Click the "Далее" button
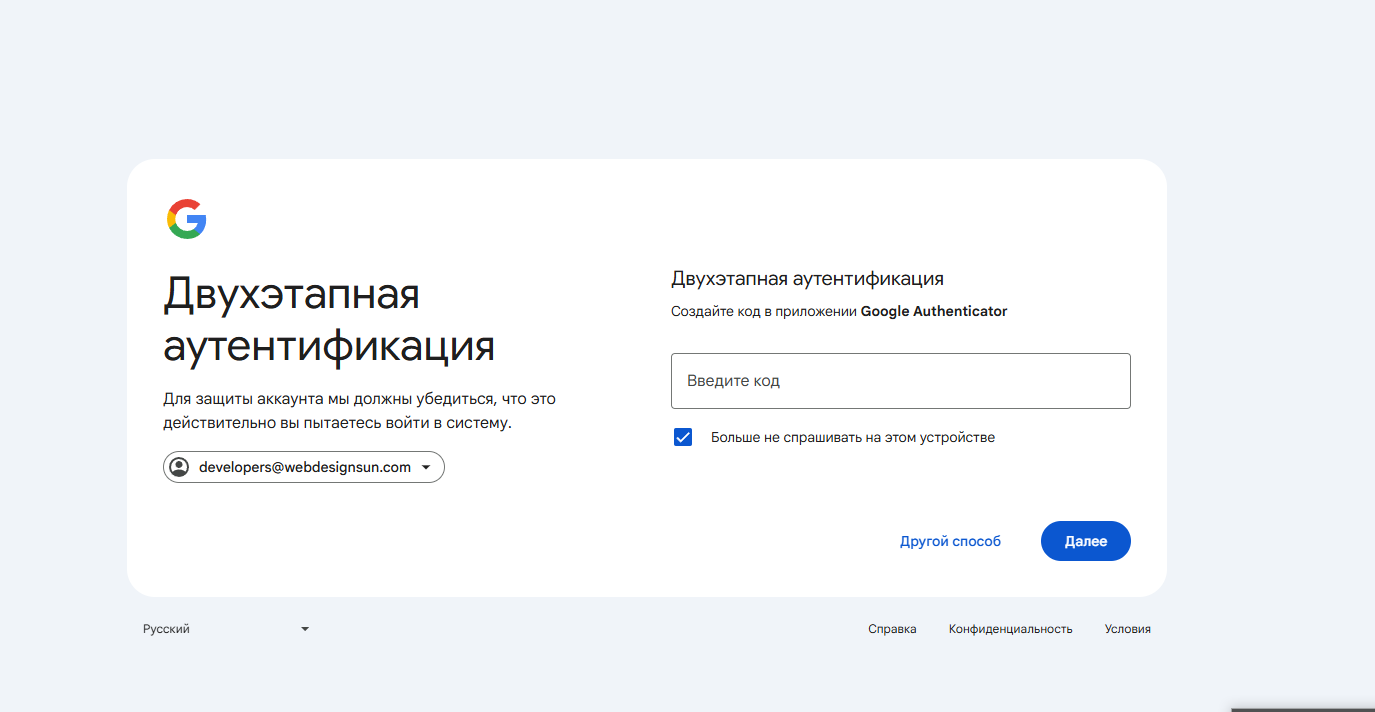 click(1086, 541)
